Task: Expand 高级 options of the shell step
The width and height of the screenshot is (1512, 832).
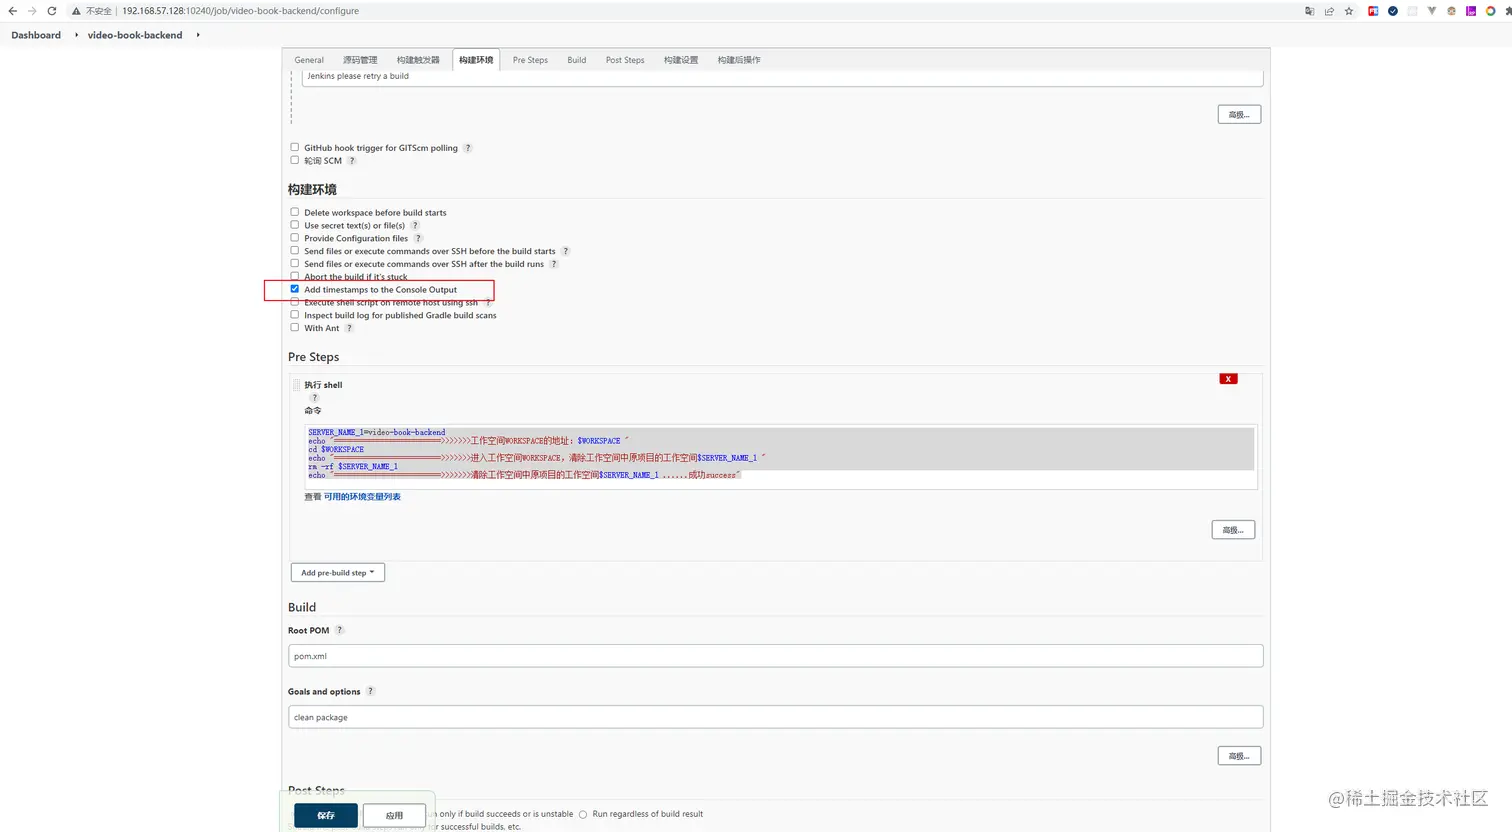Action: 1233,530
